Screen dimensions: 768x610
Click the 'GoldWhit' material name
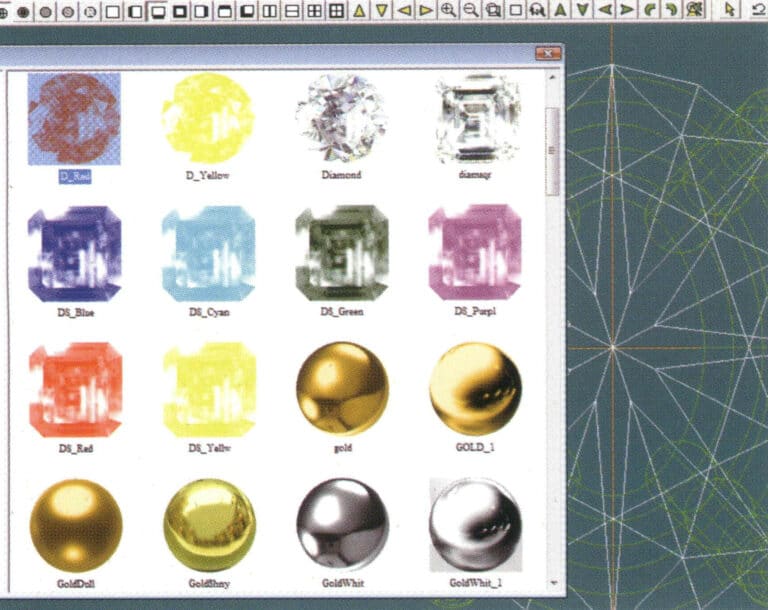point(343,583)
